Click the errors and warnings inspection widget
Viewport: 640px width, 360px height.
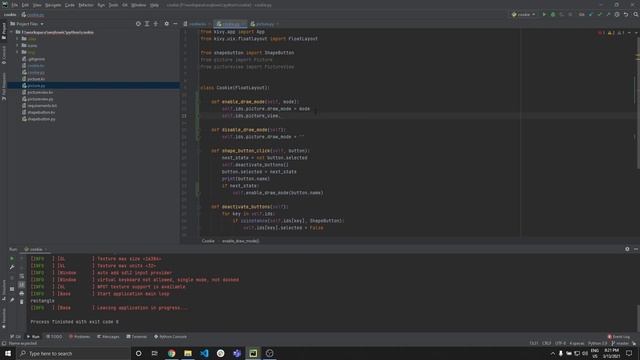click(611, 32)
